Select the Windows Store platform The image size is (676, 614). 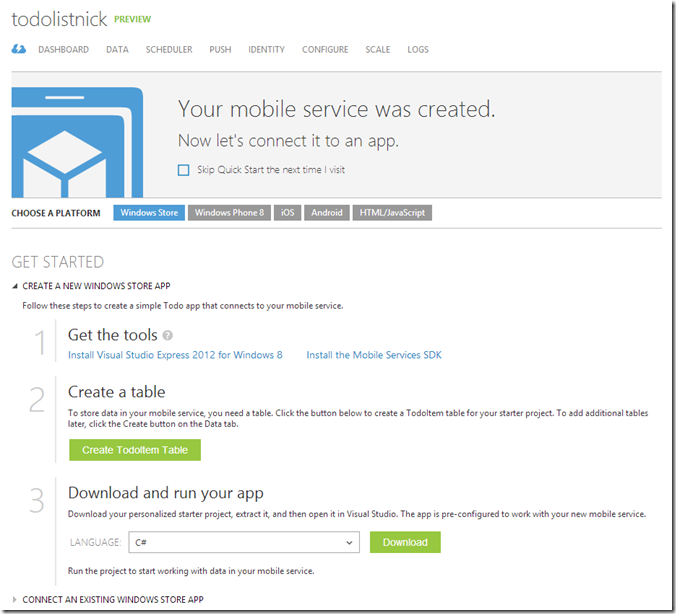[149, 213]
